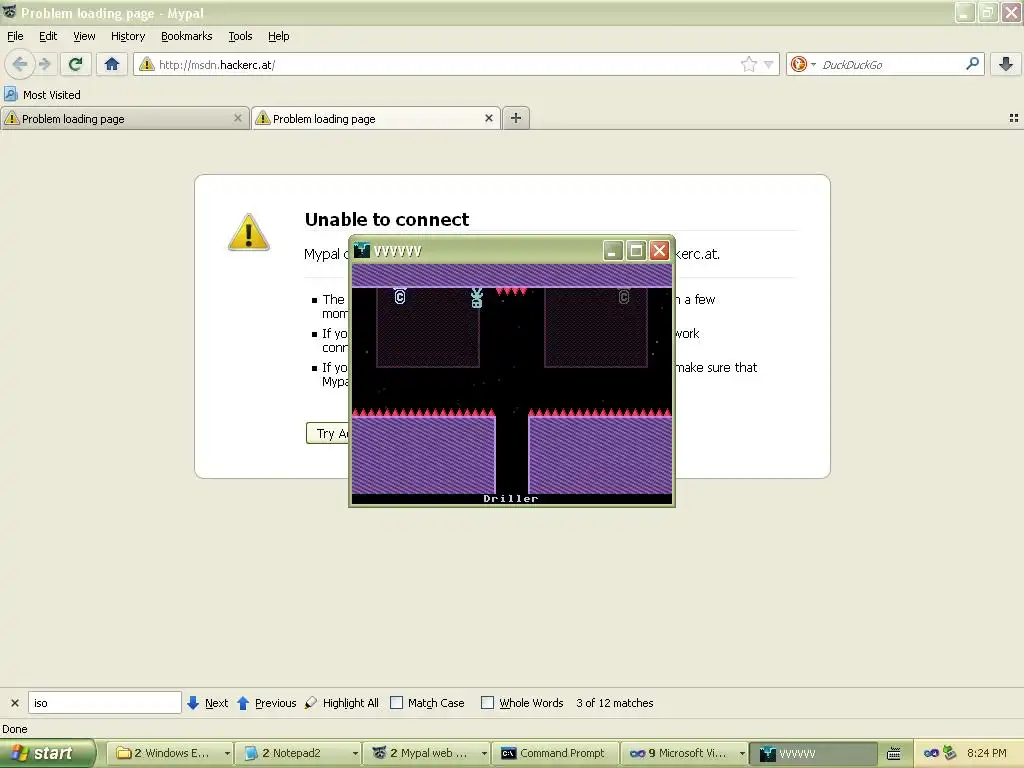Minimize the VVVVVV game window
1024x768 pixels.
click(613, 251)
